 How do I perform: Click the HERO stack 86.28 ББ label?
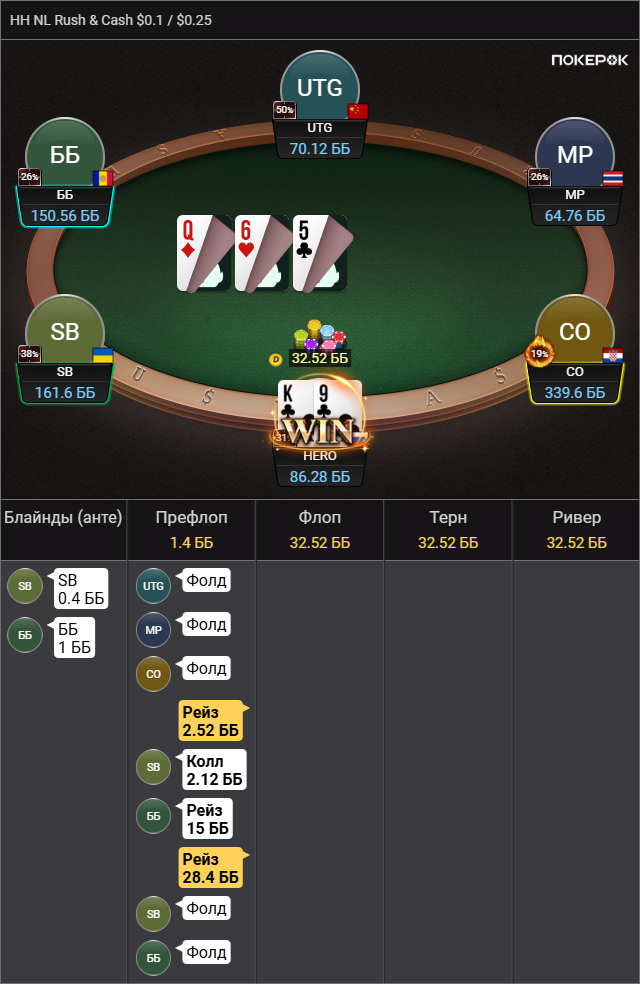tap(320, 477)
